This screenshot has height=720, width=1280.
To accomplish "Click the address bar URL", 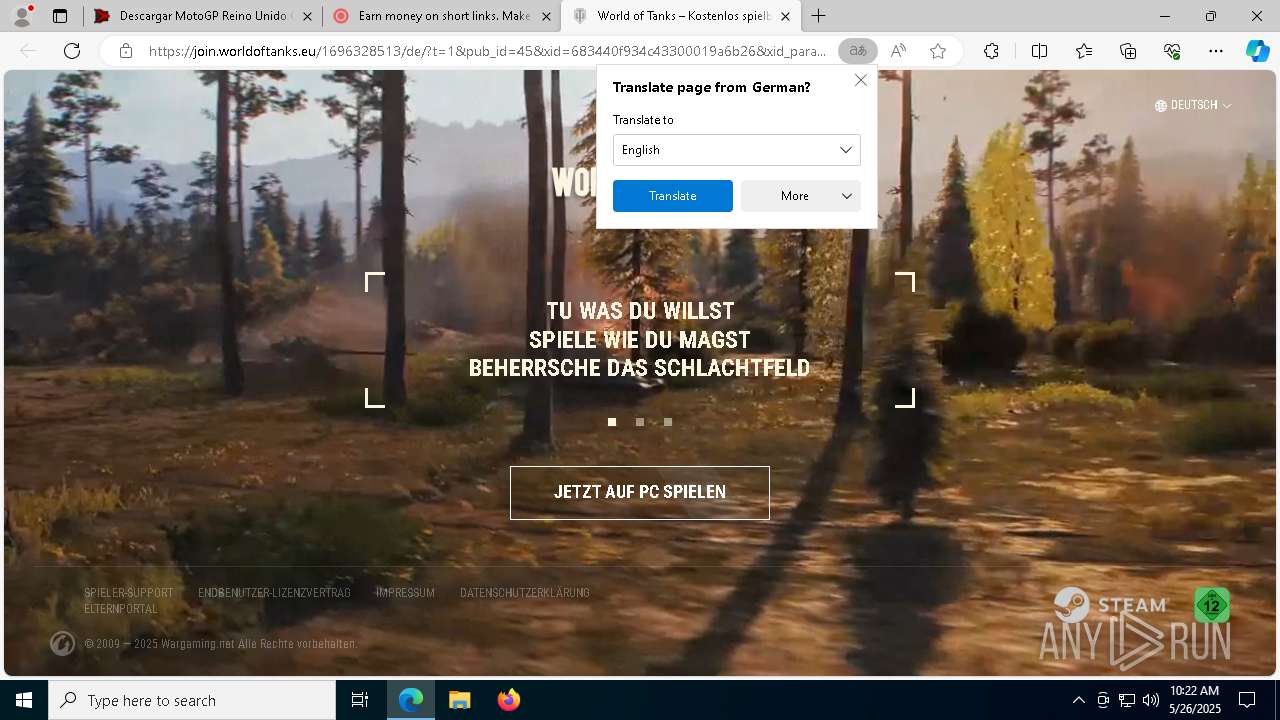I will point(487,51).
